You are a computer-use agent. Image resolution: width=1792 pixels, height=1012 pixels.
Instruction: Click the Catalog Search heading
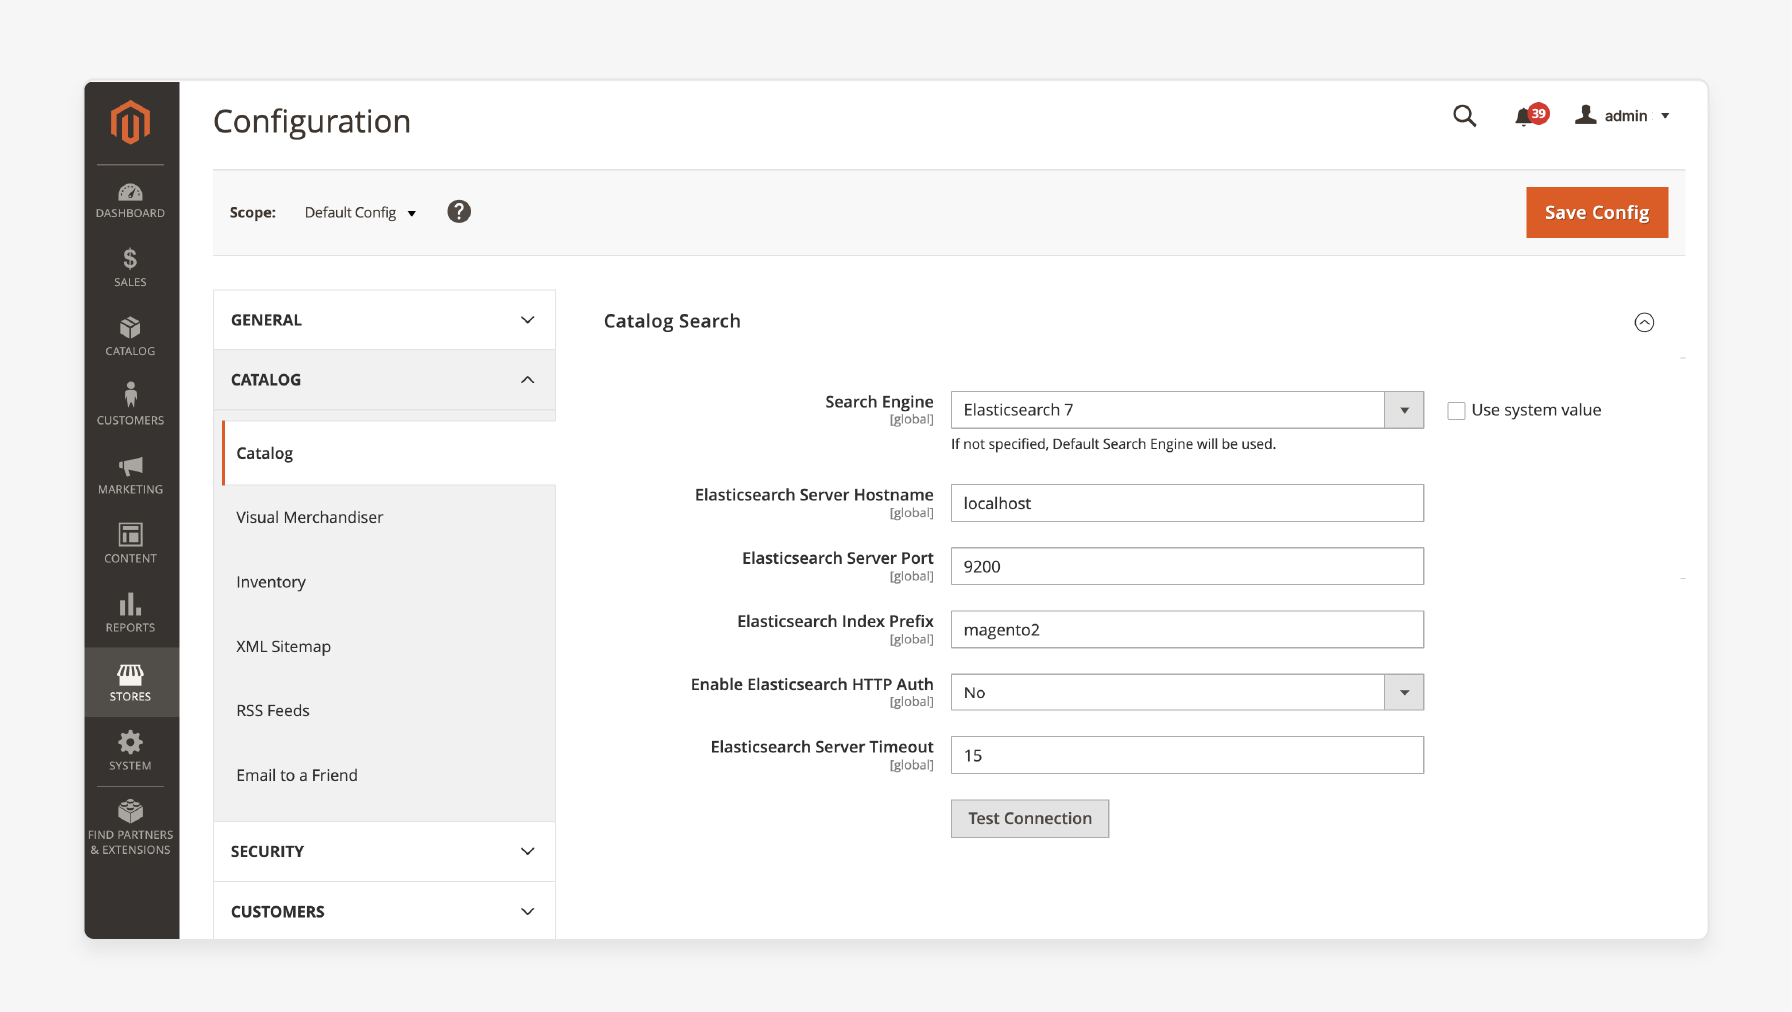pyautogui.click(x=672, y=321)
